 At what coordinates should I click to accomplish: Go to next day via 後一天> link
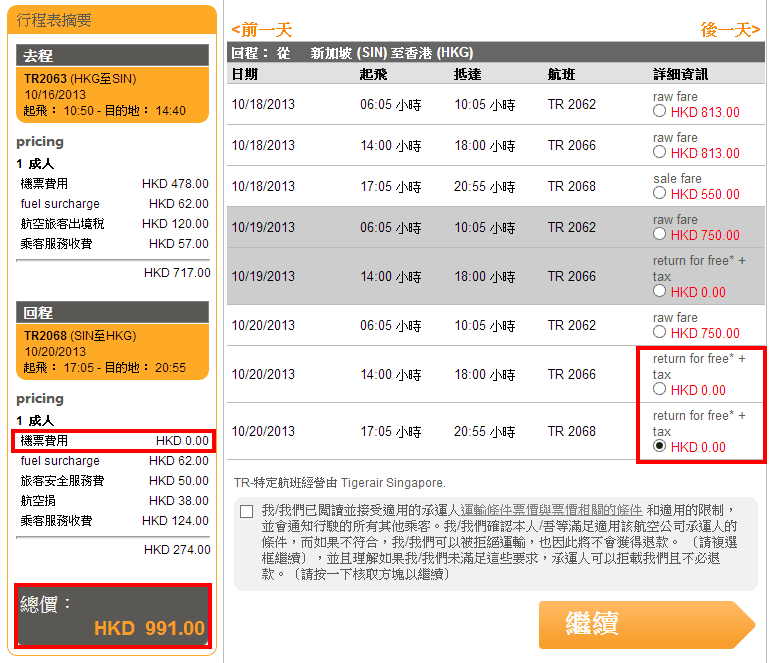(730, 30)
